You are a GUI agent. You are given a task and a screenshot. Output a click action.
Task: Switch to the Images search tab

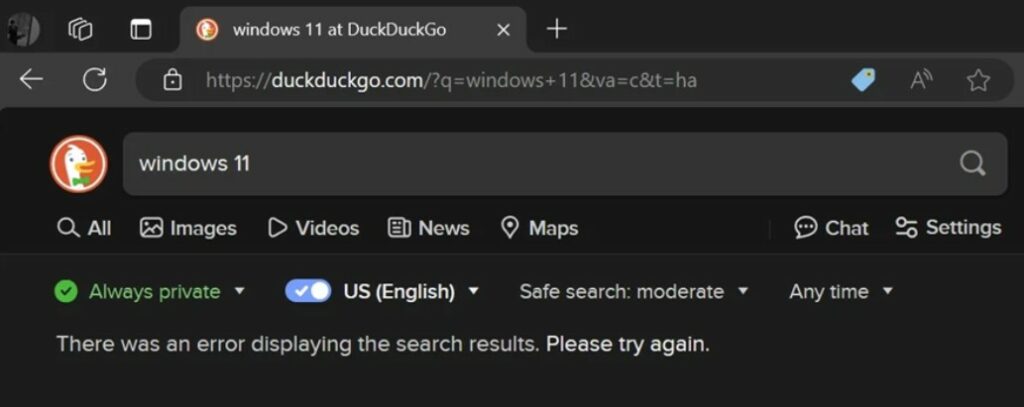point(189,228)
